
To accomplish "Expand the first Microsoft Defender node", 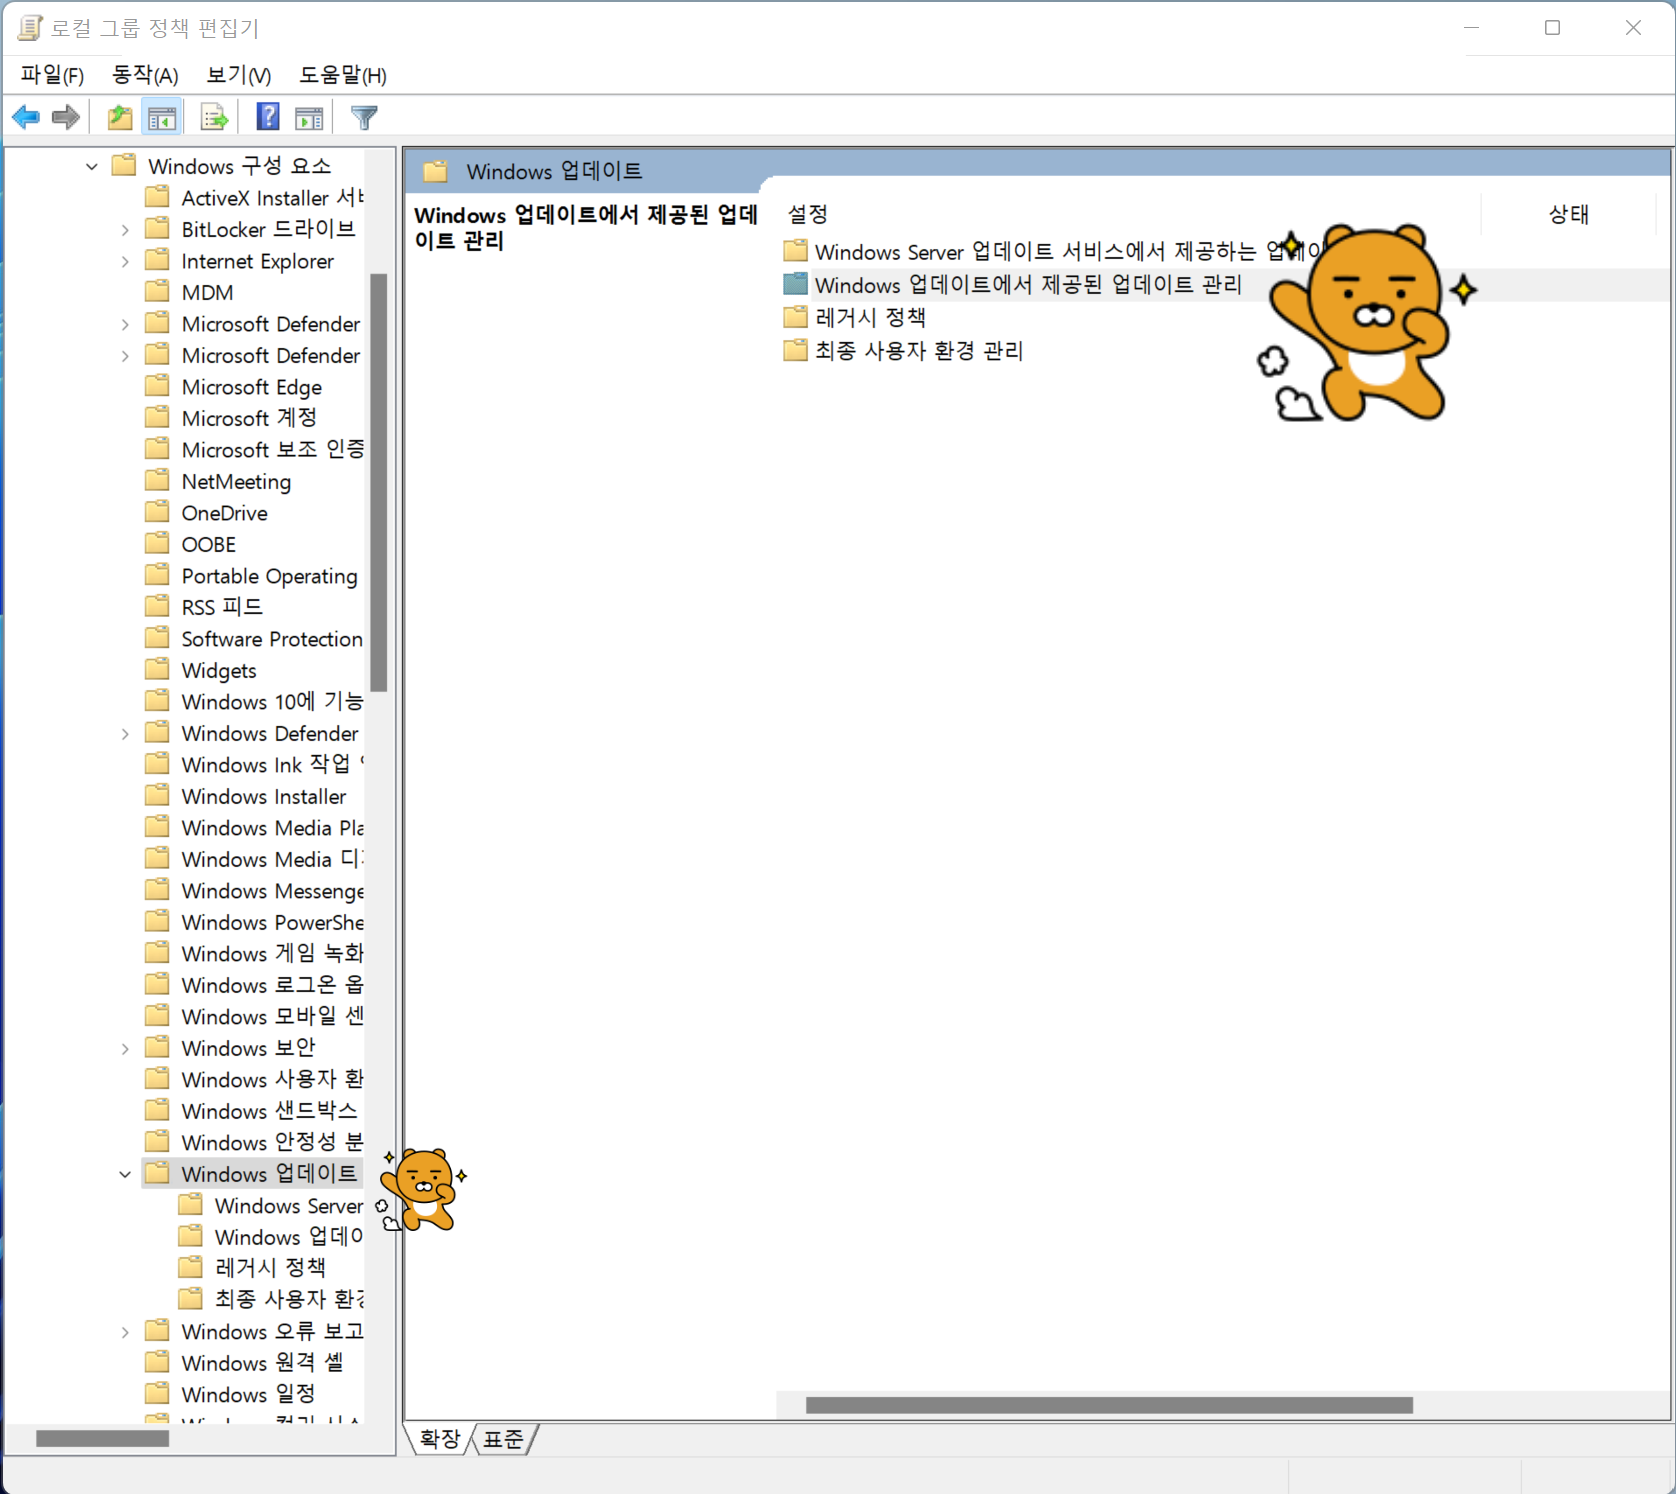I will coord(125,324).
